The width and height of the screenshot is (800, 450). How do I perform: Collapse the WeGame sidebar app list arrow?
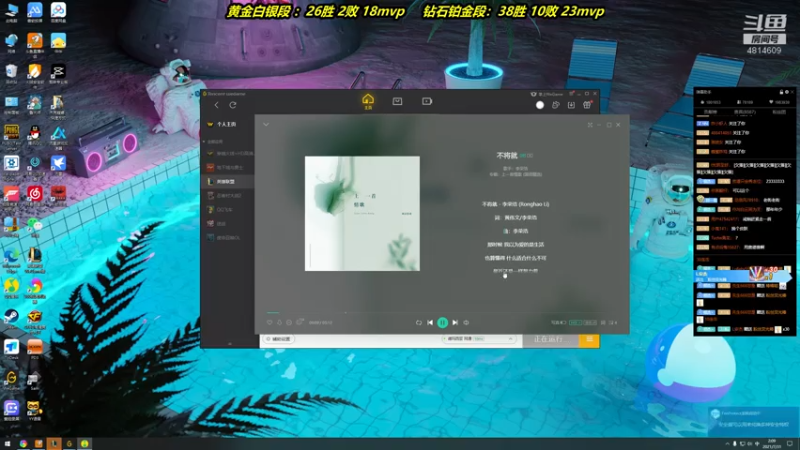(204, 141)
